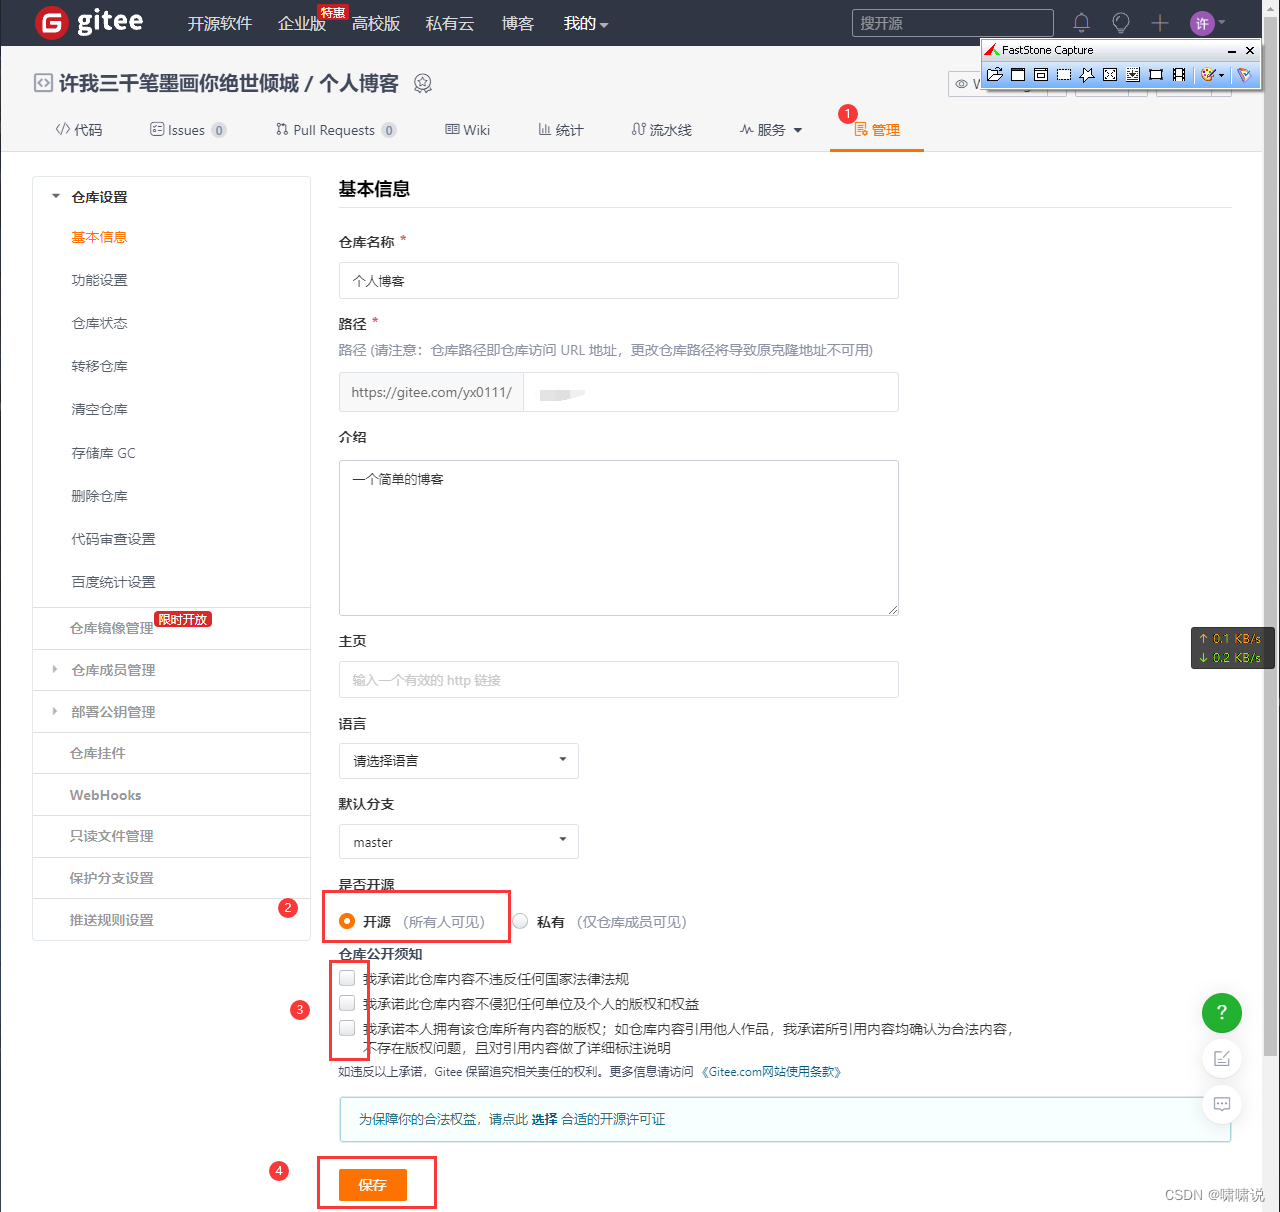The image size is (1280, 1212).
Task: Open FastStone palette dropdown arrow
Action: click(x=1222, y=75)
